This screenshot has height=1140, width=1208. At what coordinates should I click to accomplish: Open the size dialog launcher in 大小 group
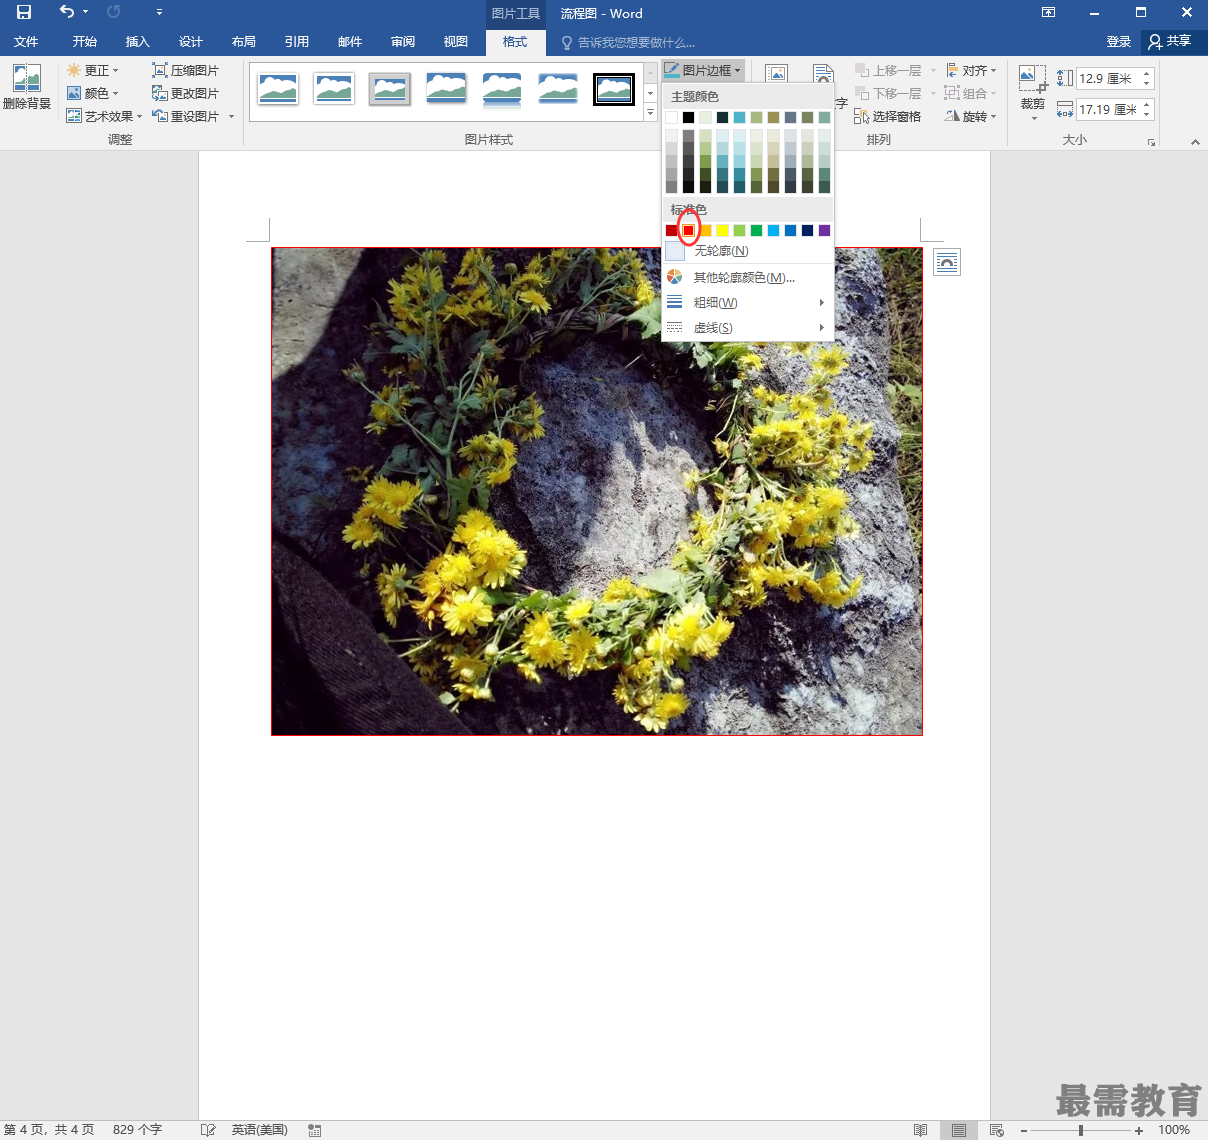1152,142
